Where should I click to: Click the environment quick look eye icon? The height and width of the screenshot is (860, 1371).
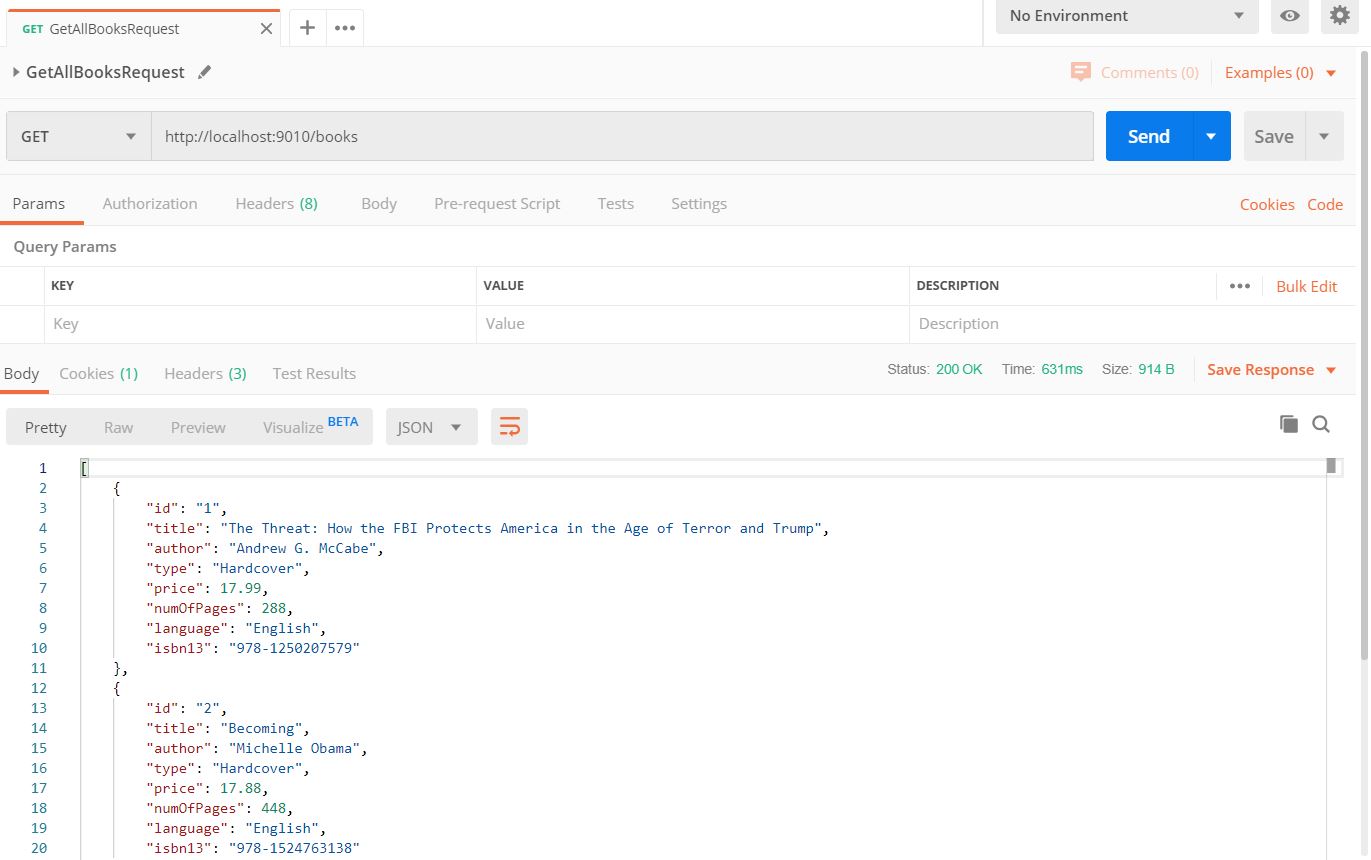1290,16
